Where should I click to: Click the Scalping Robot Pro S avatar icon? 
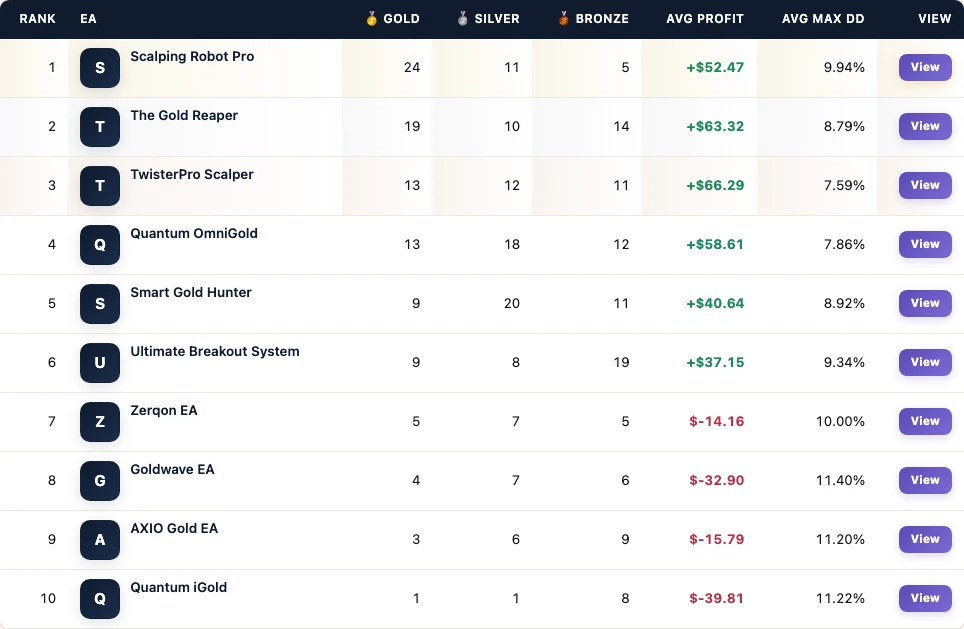click(x=100, y=68)
